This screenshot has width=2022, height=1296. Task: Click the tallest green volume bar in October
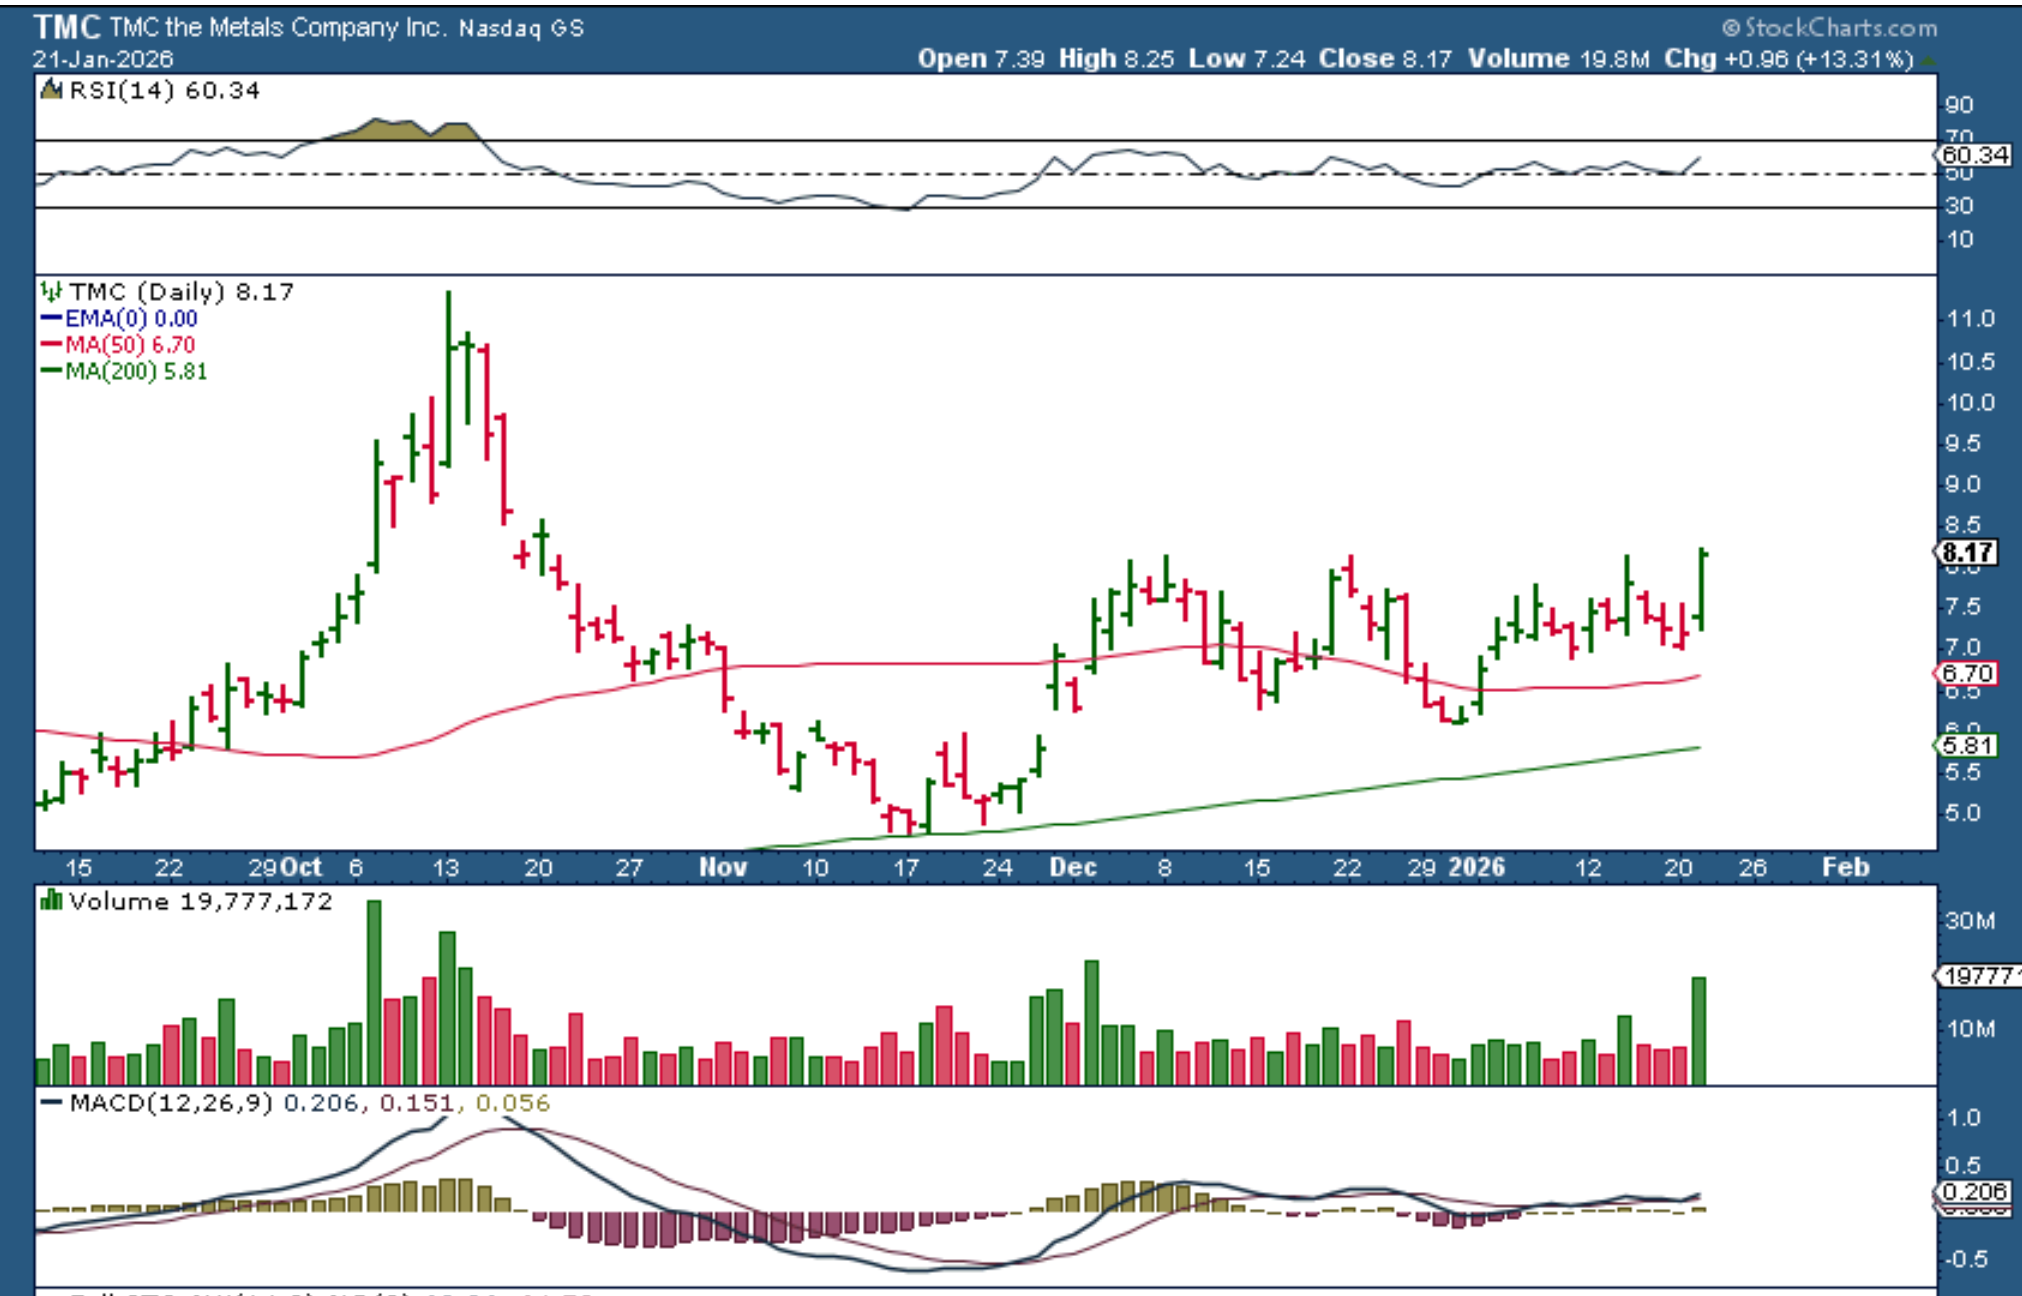click(x=374, y=990)
